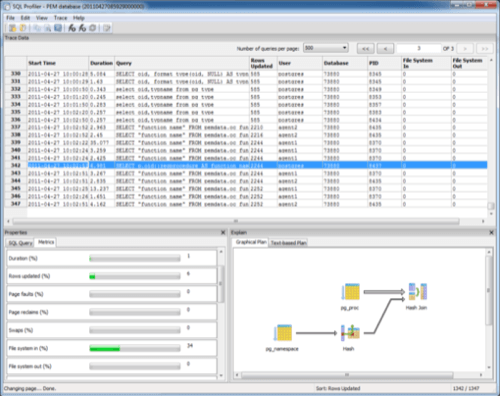Click the File system in (%) progress bar
The height and width of the screenshot is (396, 500).
(x=135, y=348)
